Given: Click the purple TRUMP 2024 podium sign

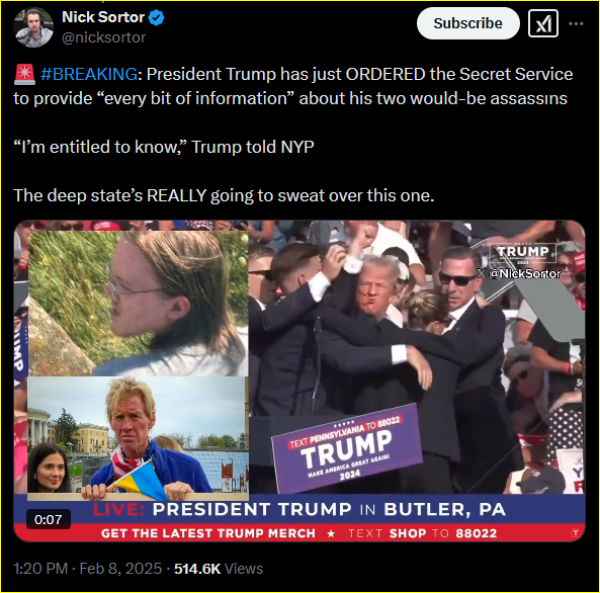Looking at the screenshot, I should (x=347, y=448).
